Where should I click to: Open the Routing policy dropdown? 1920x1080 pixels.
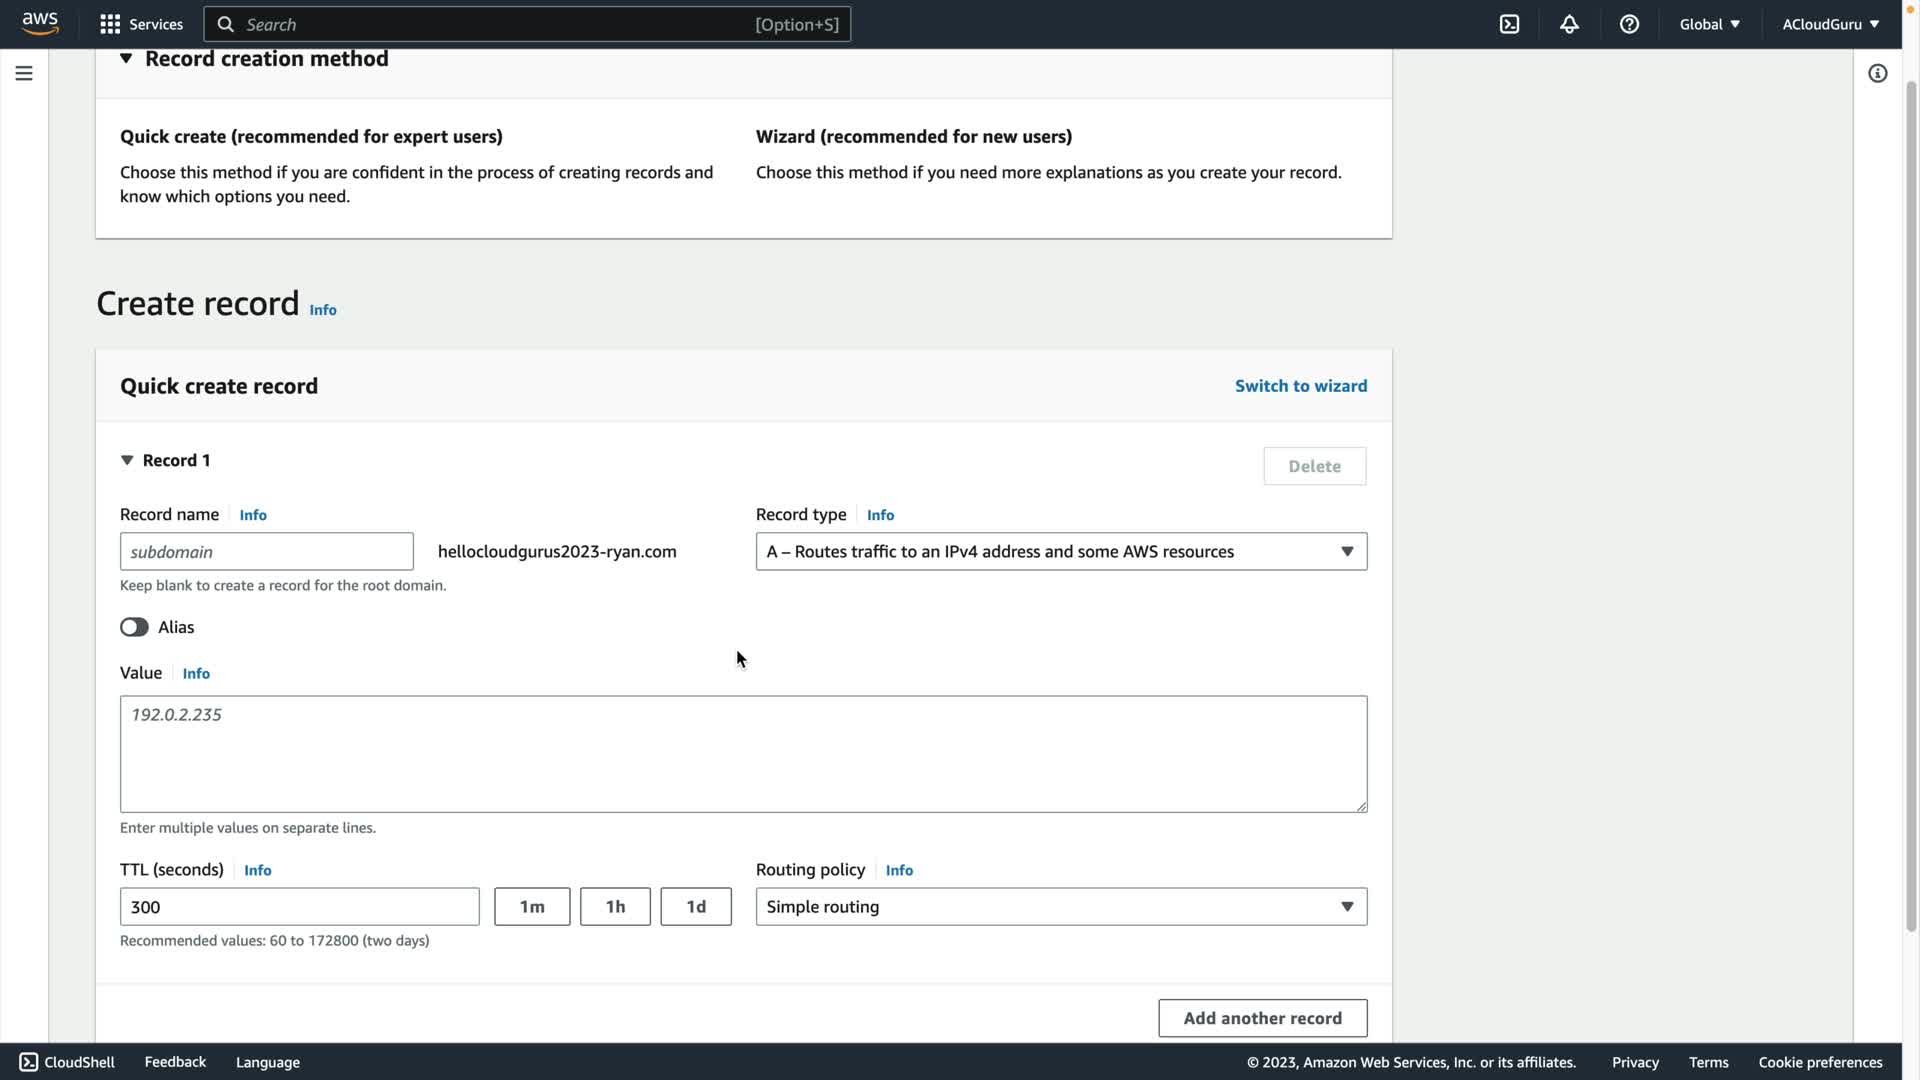pyautogui.click(x=1060, y=906)
